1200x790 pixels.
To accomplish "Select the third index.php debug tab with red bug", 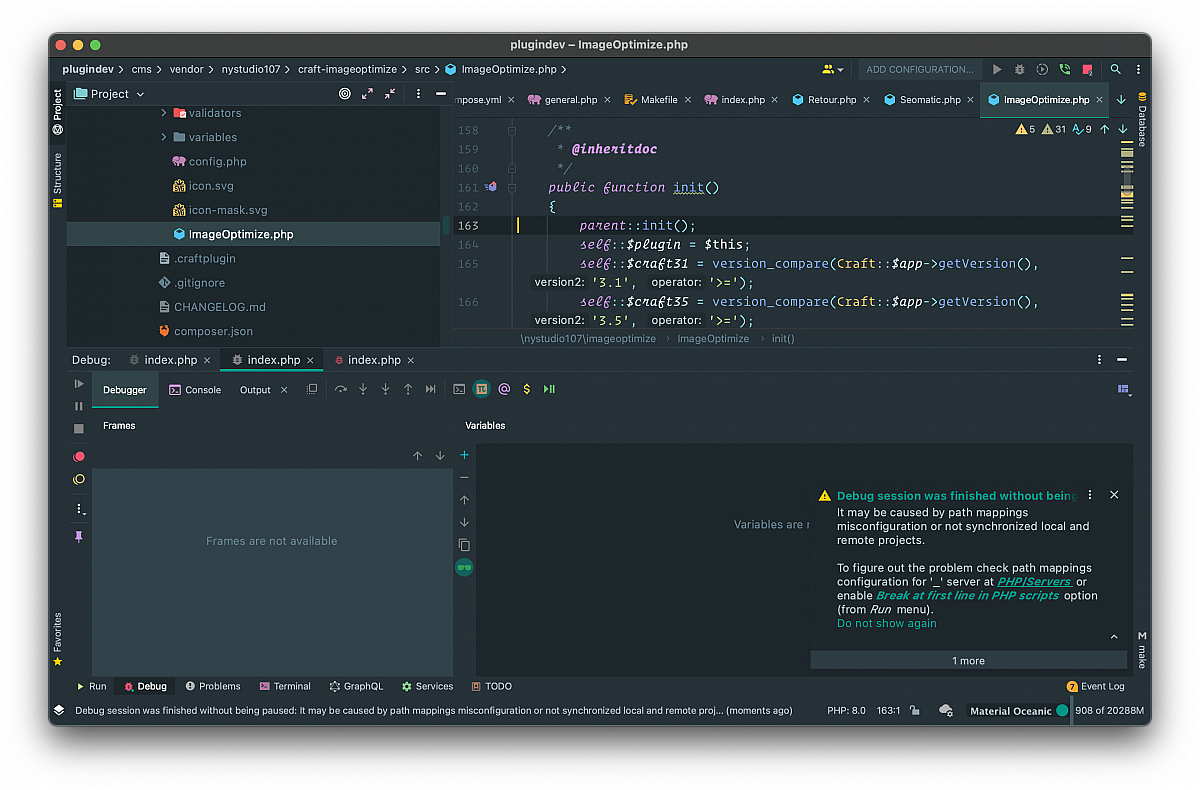I will click(x=374, y=360).
